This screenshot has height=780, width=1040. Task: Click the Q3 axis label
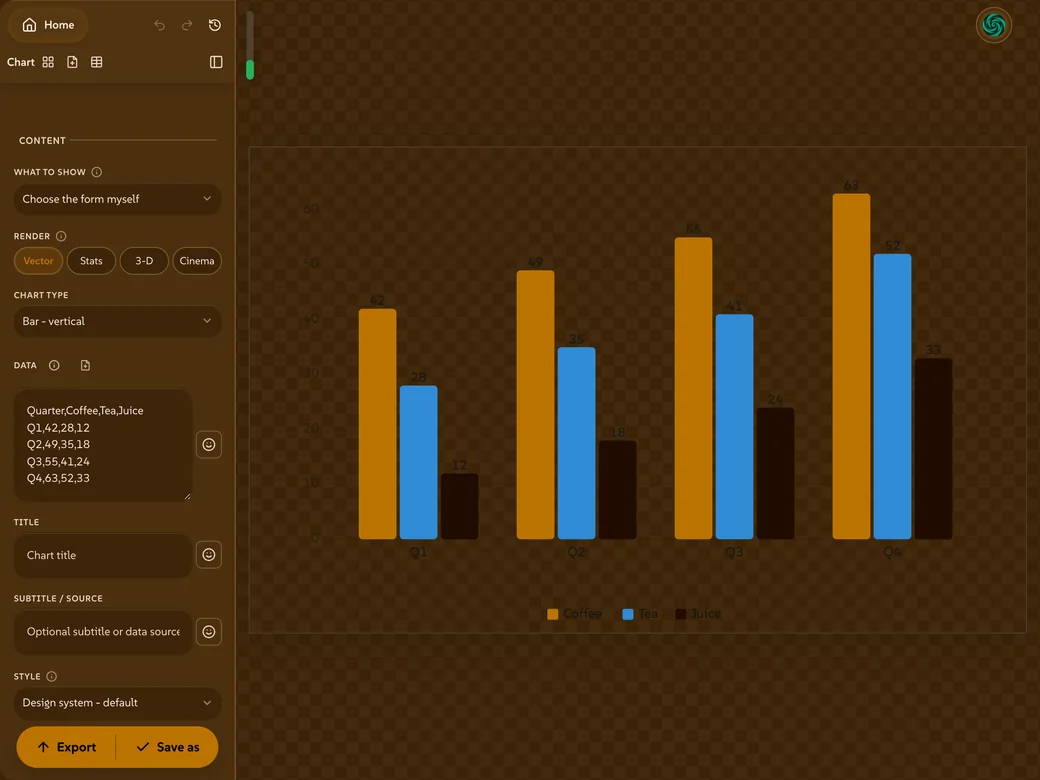pyautogui.click(x=734, y=552)
